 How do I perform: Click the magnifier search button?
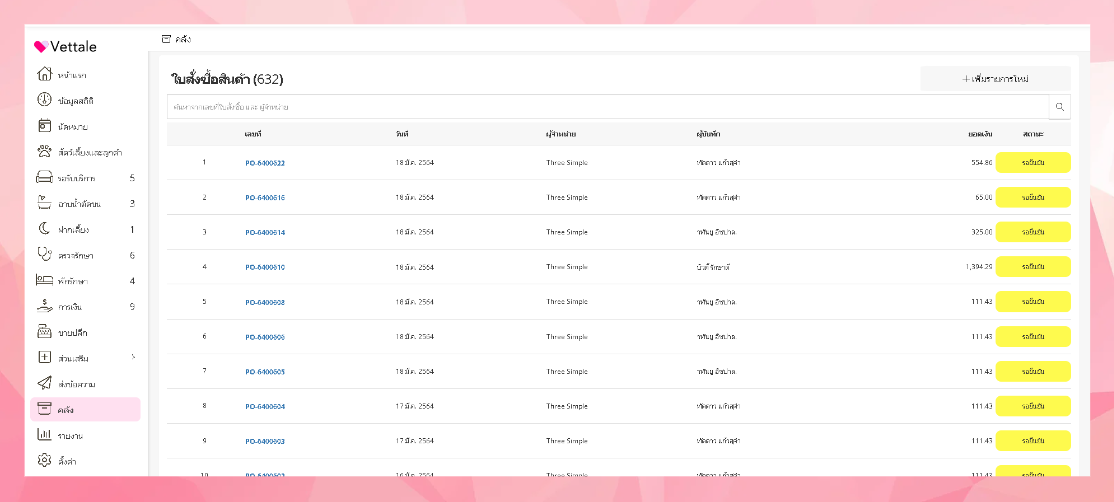(1059, 106)
